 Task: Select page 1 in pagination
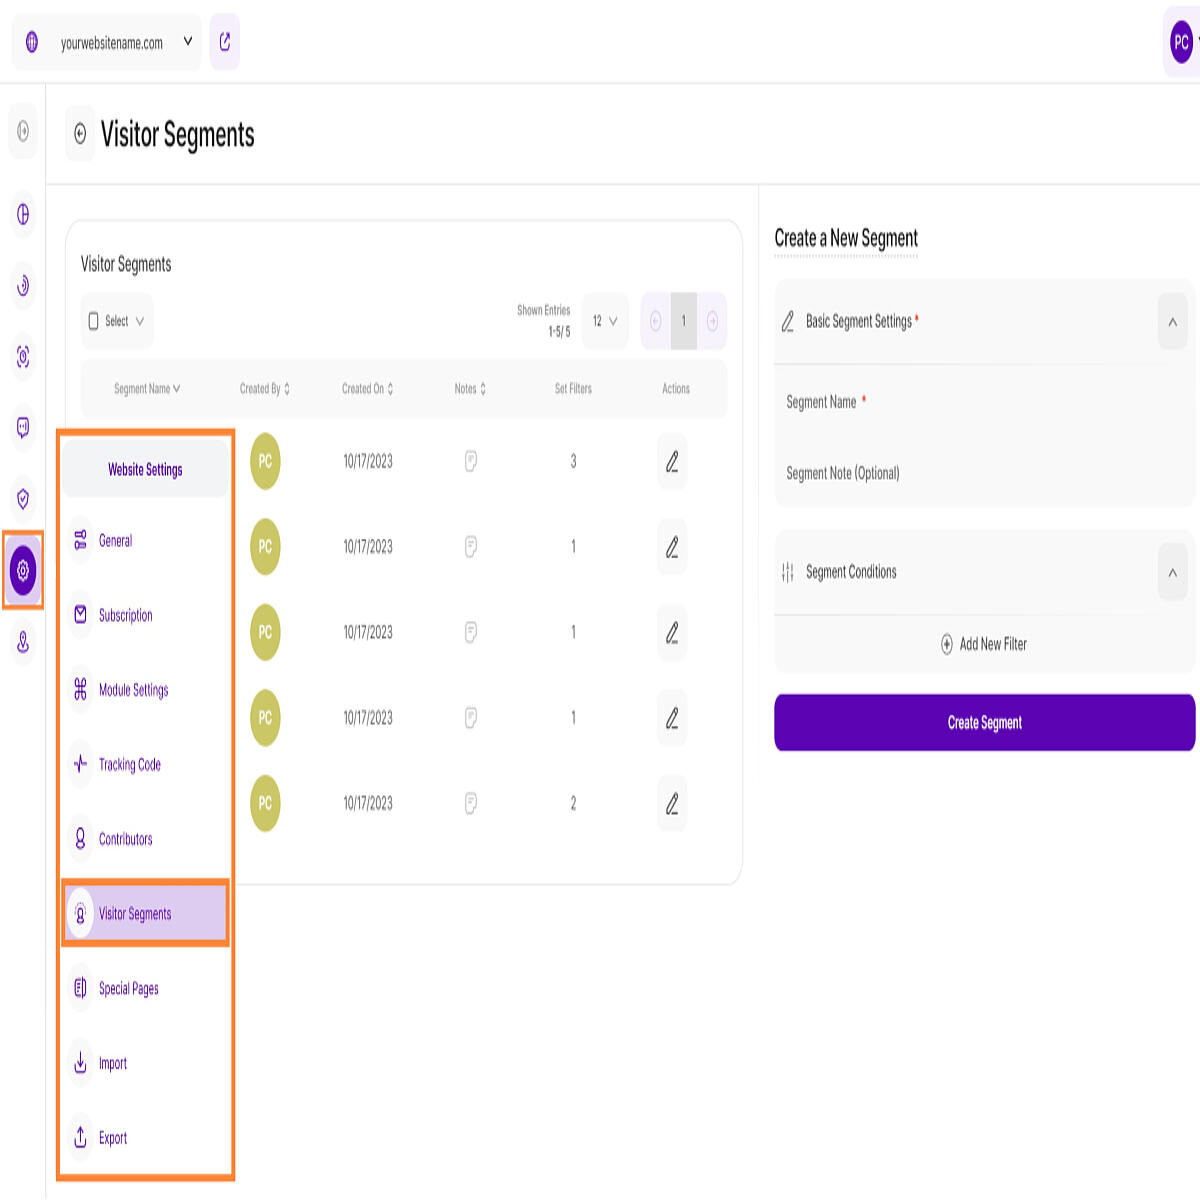coord(684,321)
